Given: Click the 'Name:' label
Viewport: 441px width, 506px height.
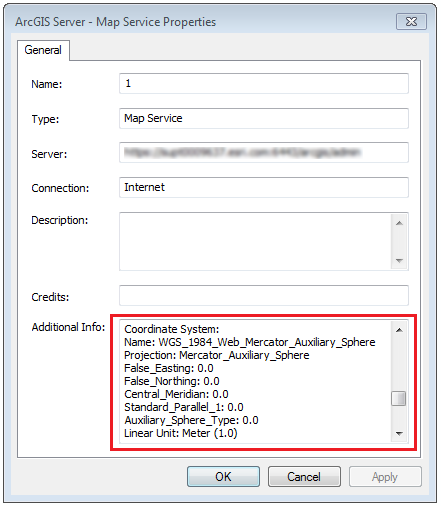Looking at the screenshot, I should pyautogui.click(x=47, y=84).
